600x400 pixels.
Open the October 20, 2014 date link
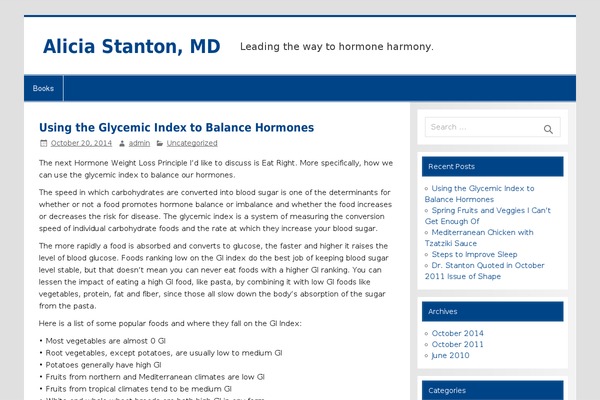point(81,143)
